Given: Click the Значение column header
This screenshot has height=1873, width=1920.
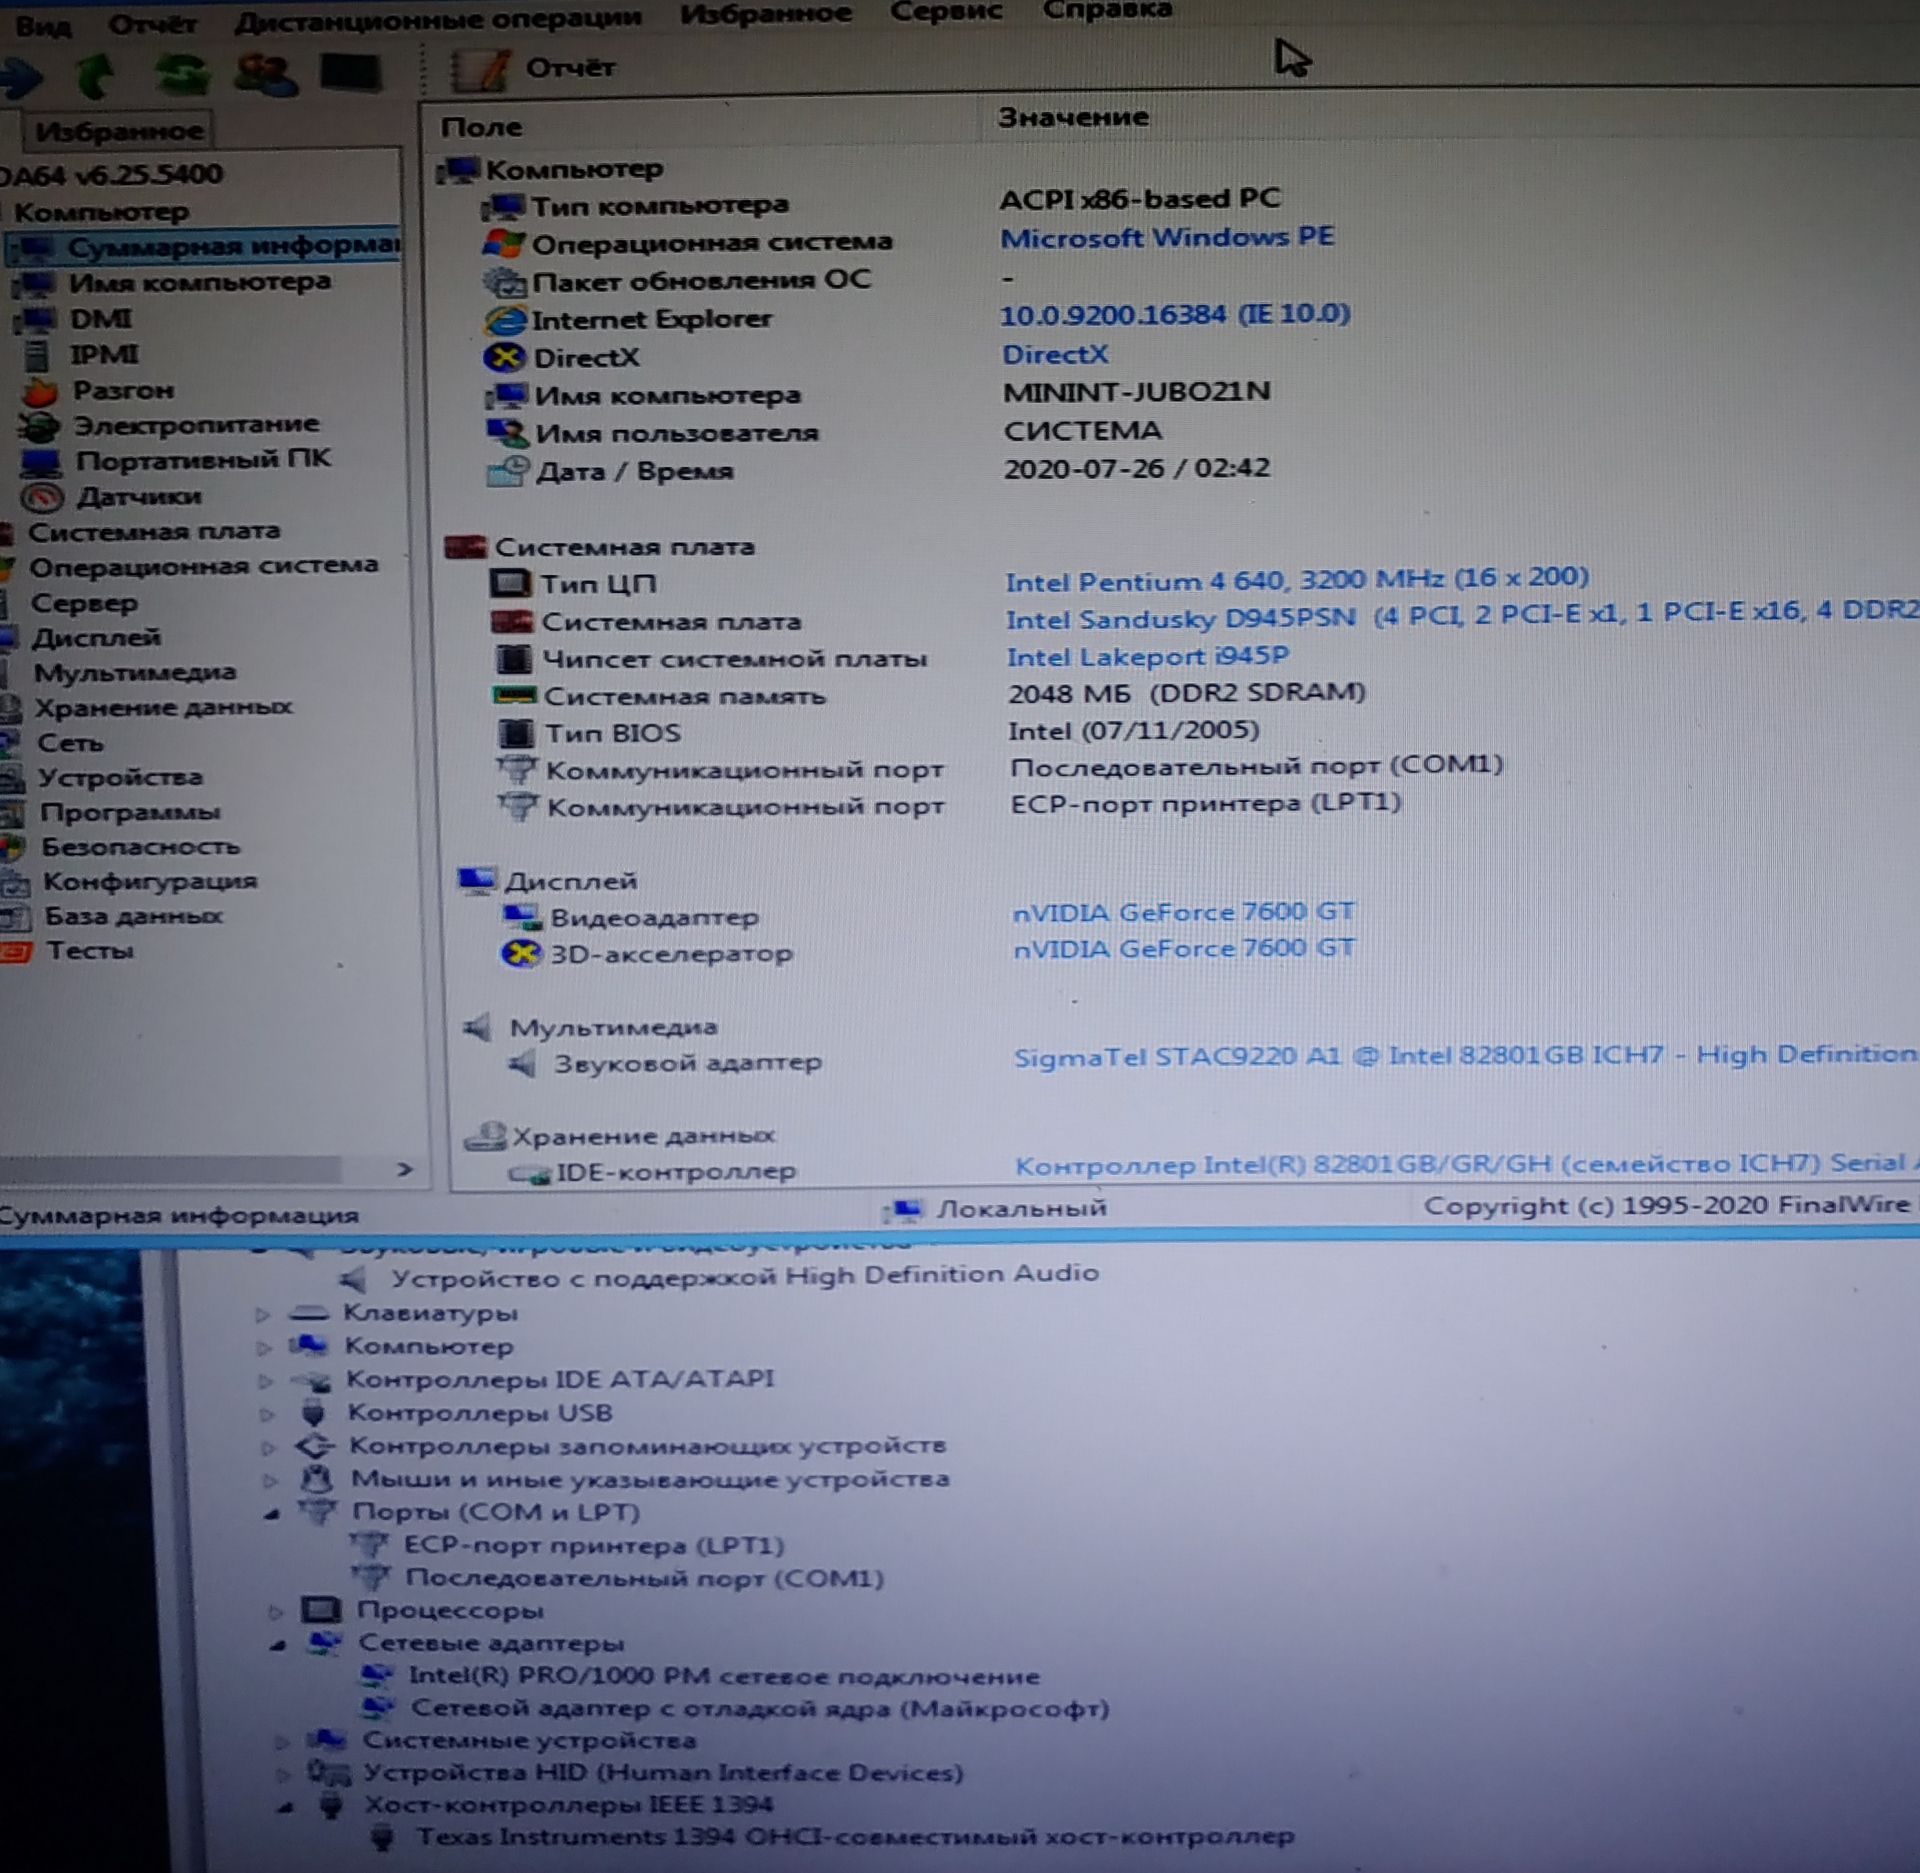Looking at the screenshot, I should [x=1072, y=118].
